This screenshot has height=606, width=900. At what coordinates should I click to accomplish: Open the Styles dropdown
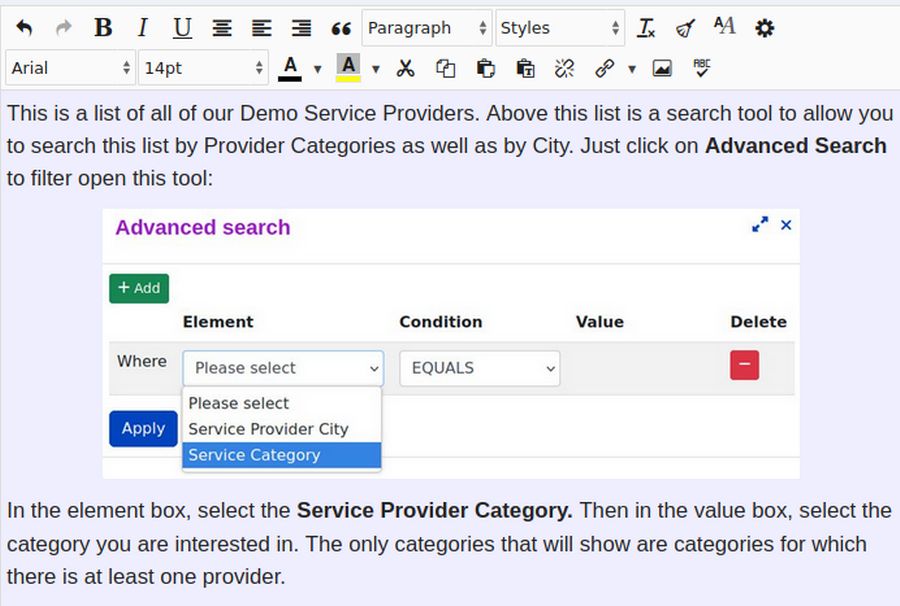(560, 28)
